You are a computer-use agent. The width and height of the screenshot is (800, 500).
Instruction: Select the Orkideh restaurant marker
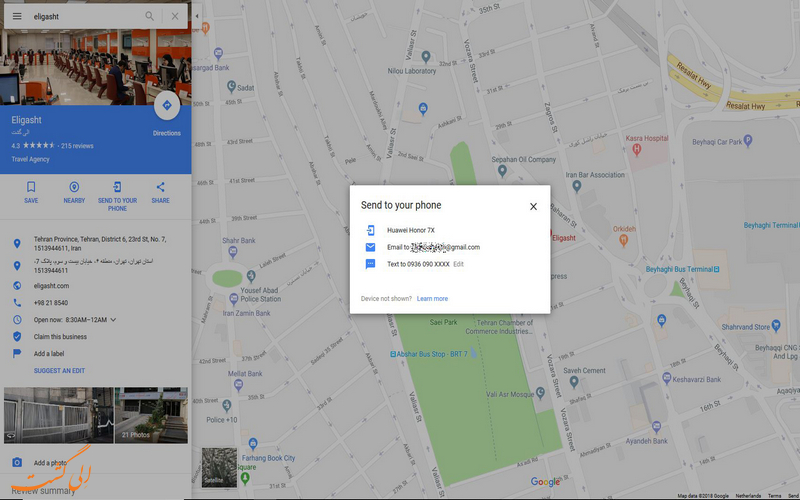pos(623,240)
